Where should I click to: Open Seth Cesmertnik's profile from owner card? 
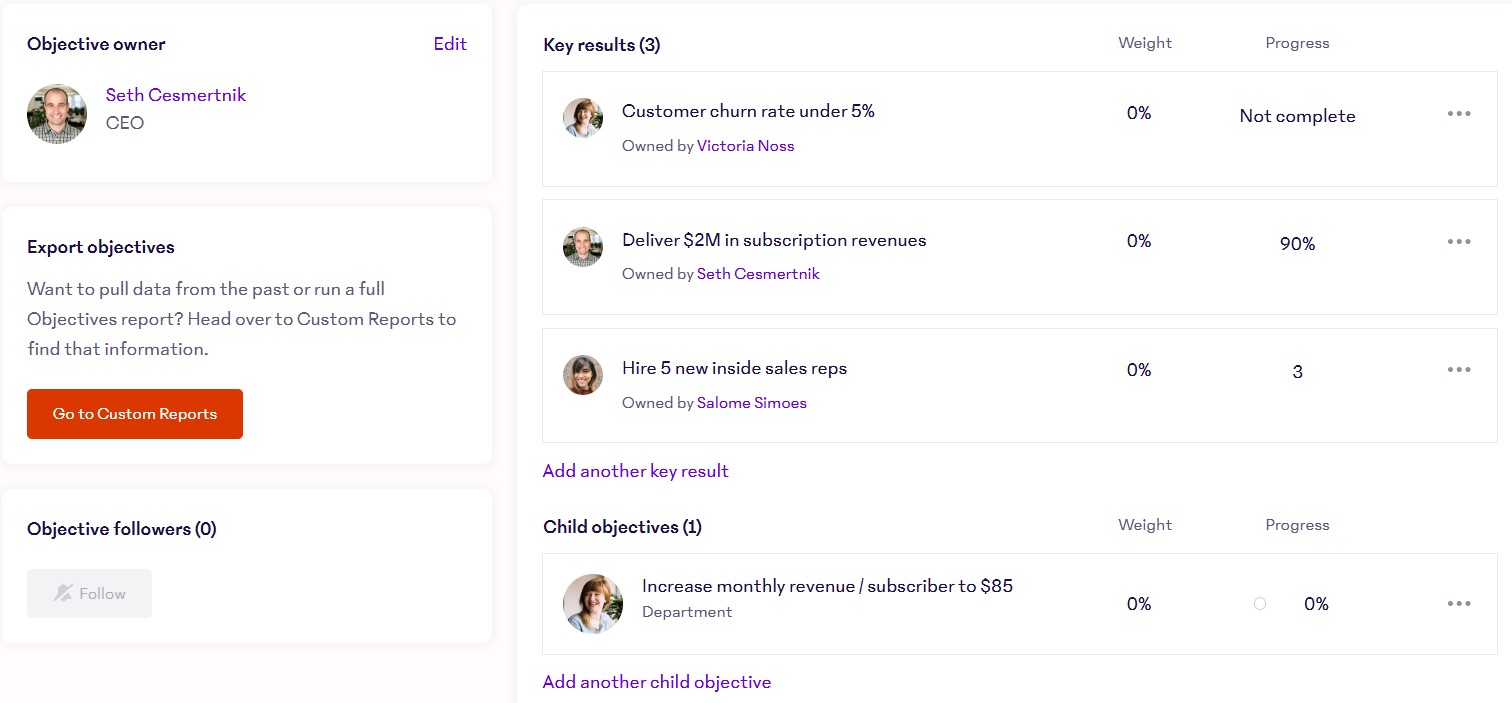(x=176, y=95)
